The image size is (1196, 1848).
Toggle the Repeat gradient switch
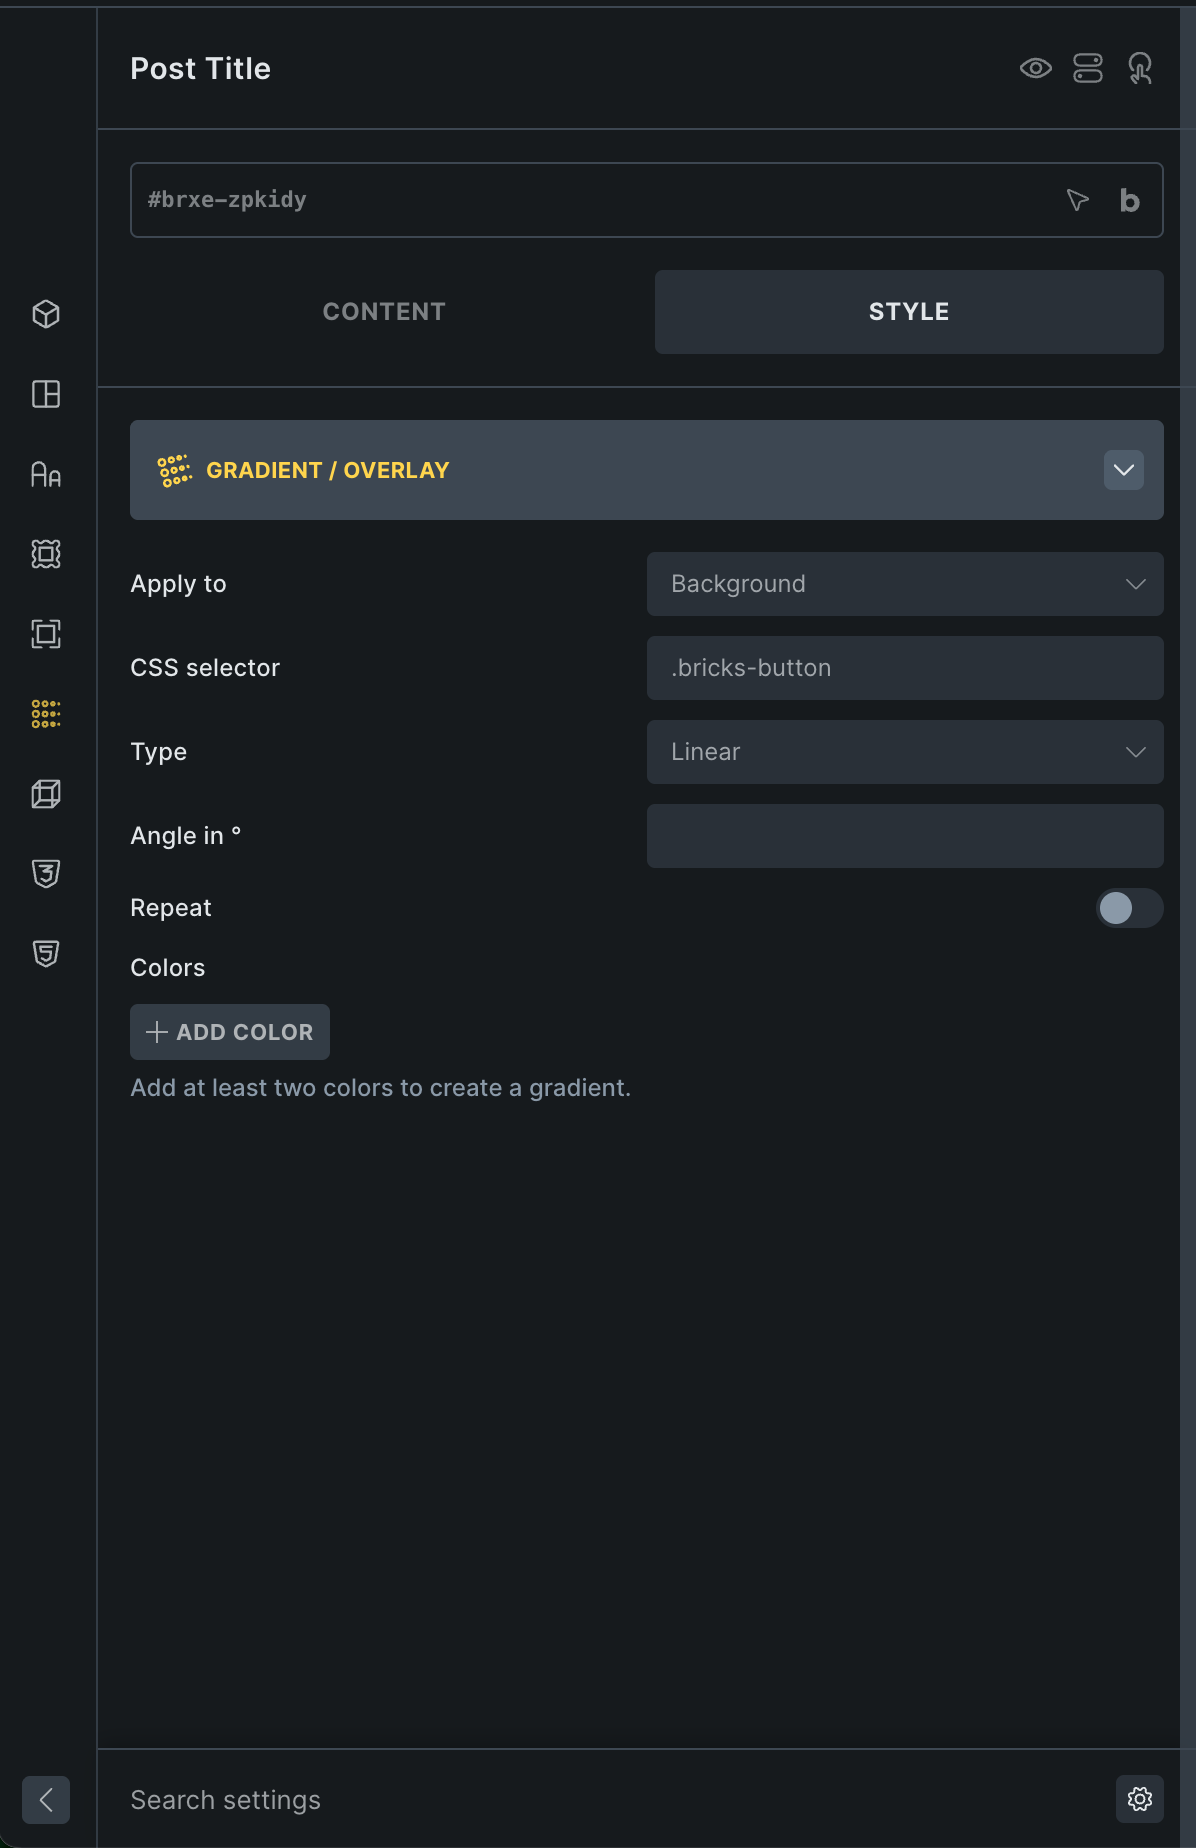(x=1129, y=908)
